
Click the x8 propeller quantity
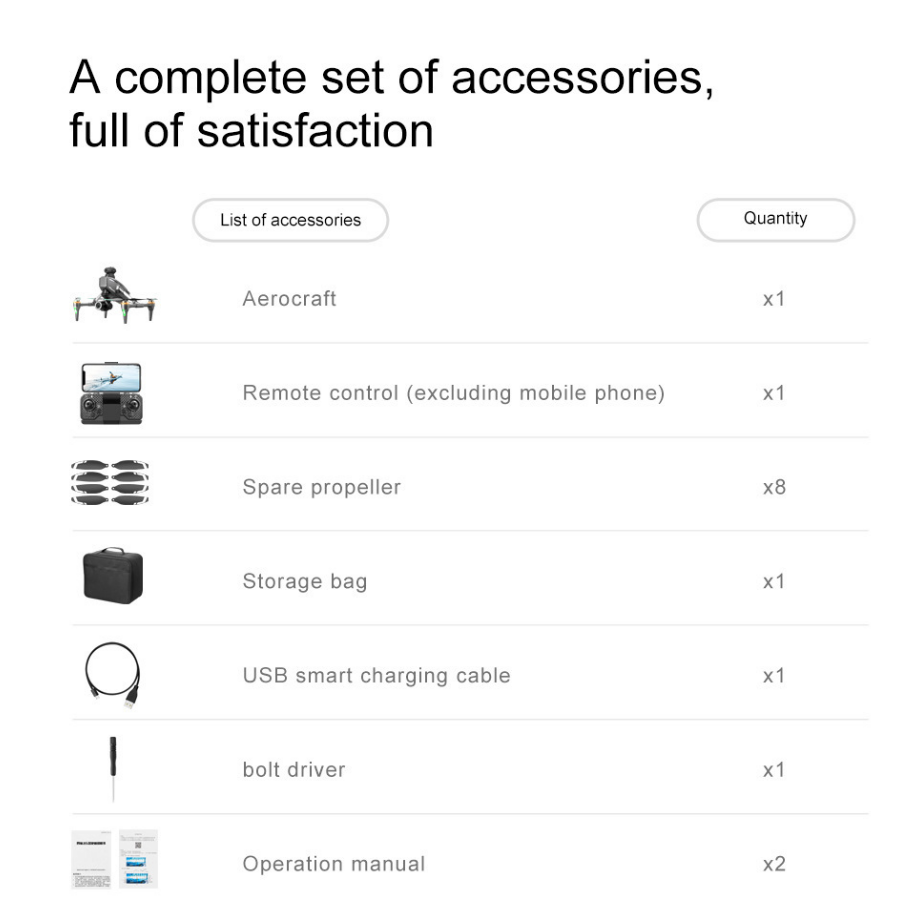coord(774,488)
